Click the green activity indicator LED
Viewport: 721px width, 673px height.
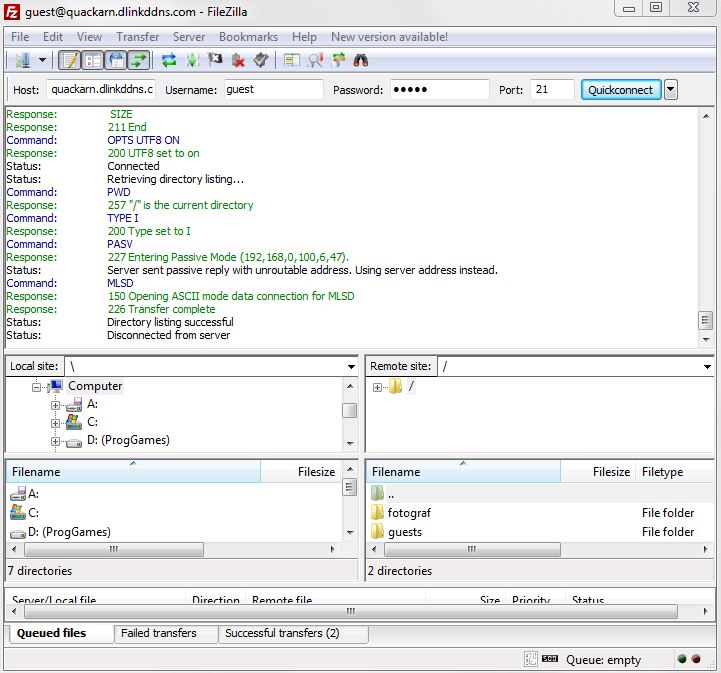pyautogui.click(x=682, y=659)
